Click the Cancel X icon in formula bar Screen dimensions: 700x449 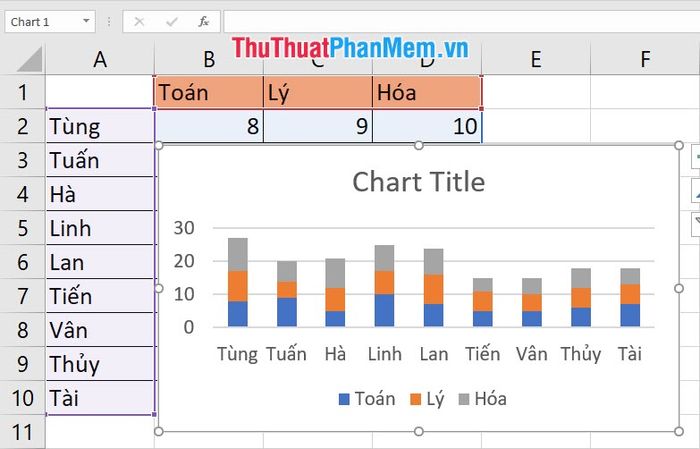139,21
